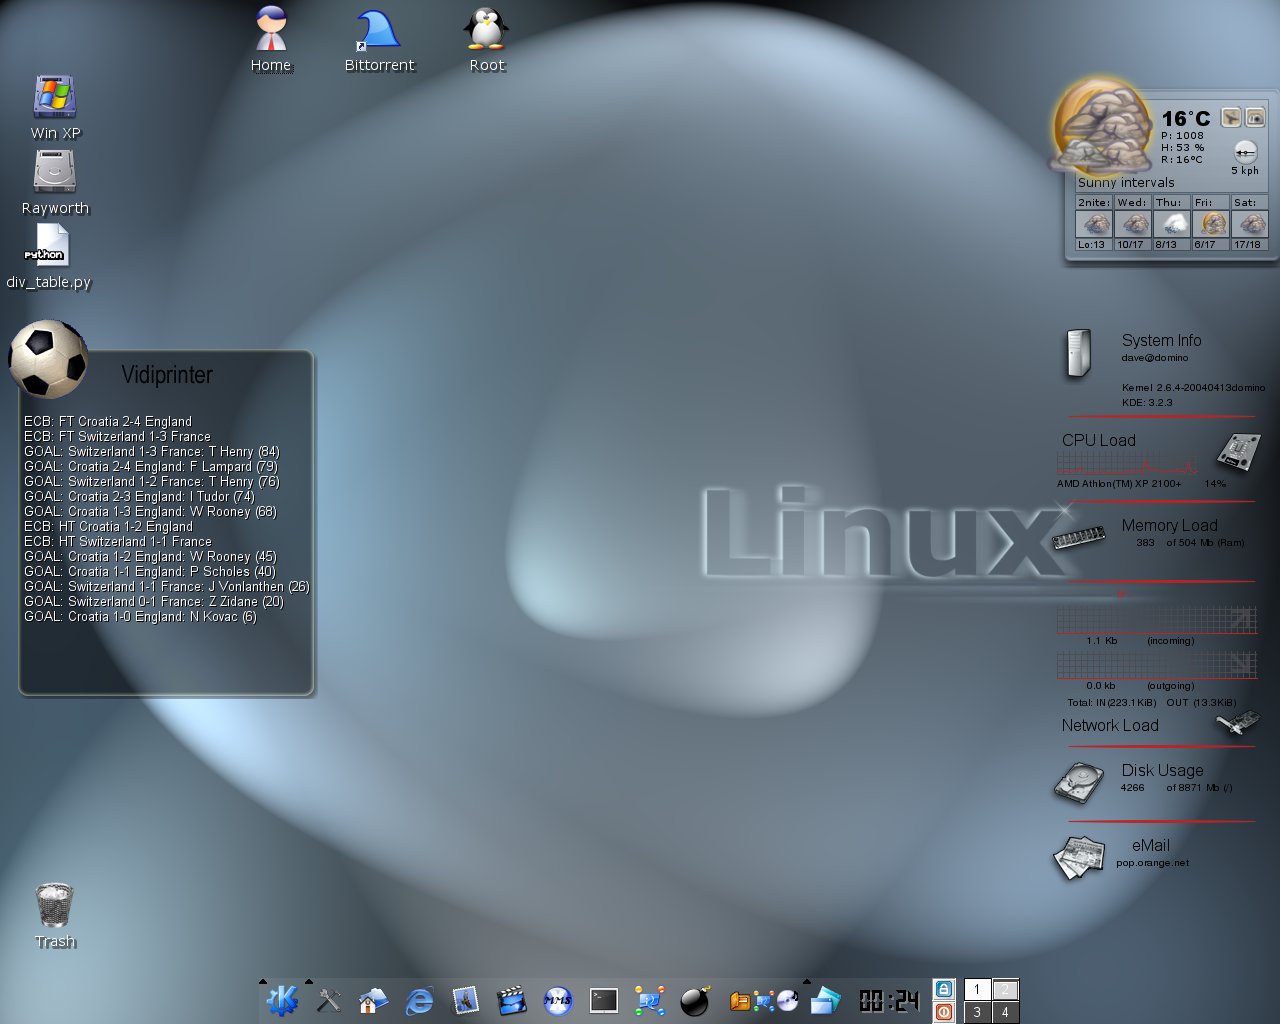Open the Bittorrent desktop shortcut
The image size is (1280, 1024).
(379, 40)
